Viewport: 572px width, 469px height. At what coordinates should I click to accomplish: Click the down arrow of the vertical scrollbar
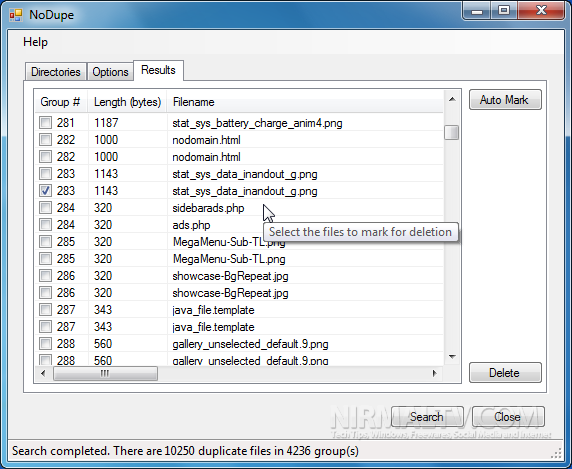point(452,357)
